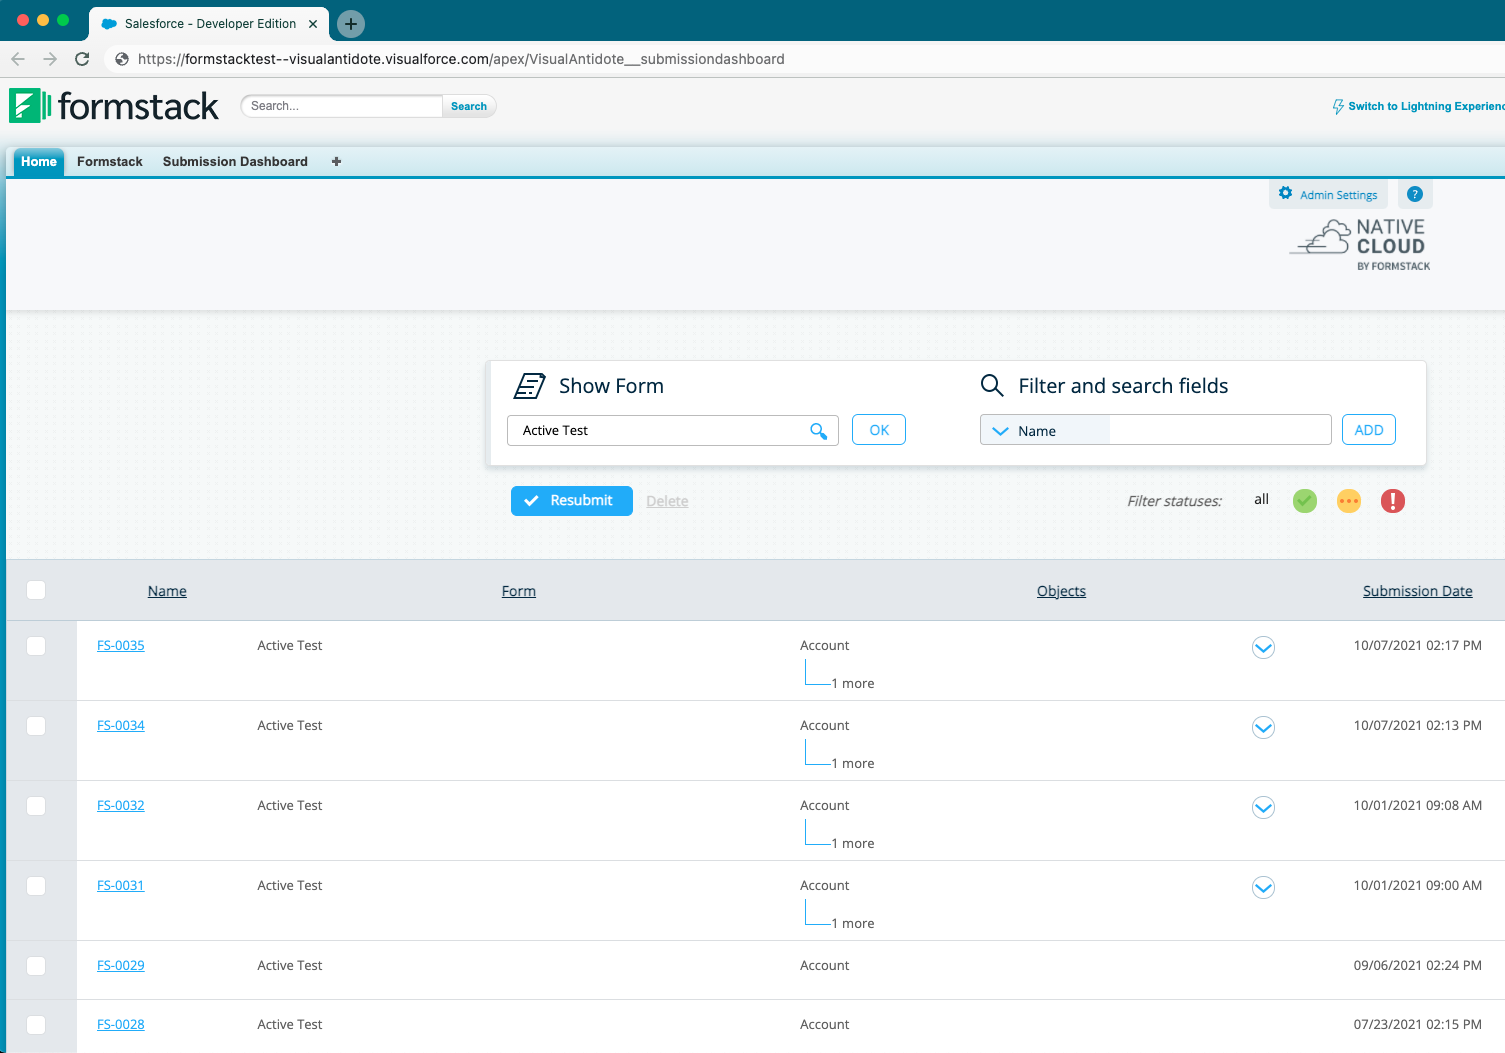Open help via the blue question mark icon
This screenshot has width=1505, height=1053.
1415,194
